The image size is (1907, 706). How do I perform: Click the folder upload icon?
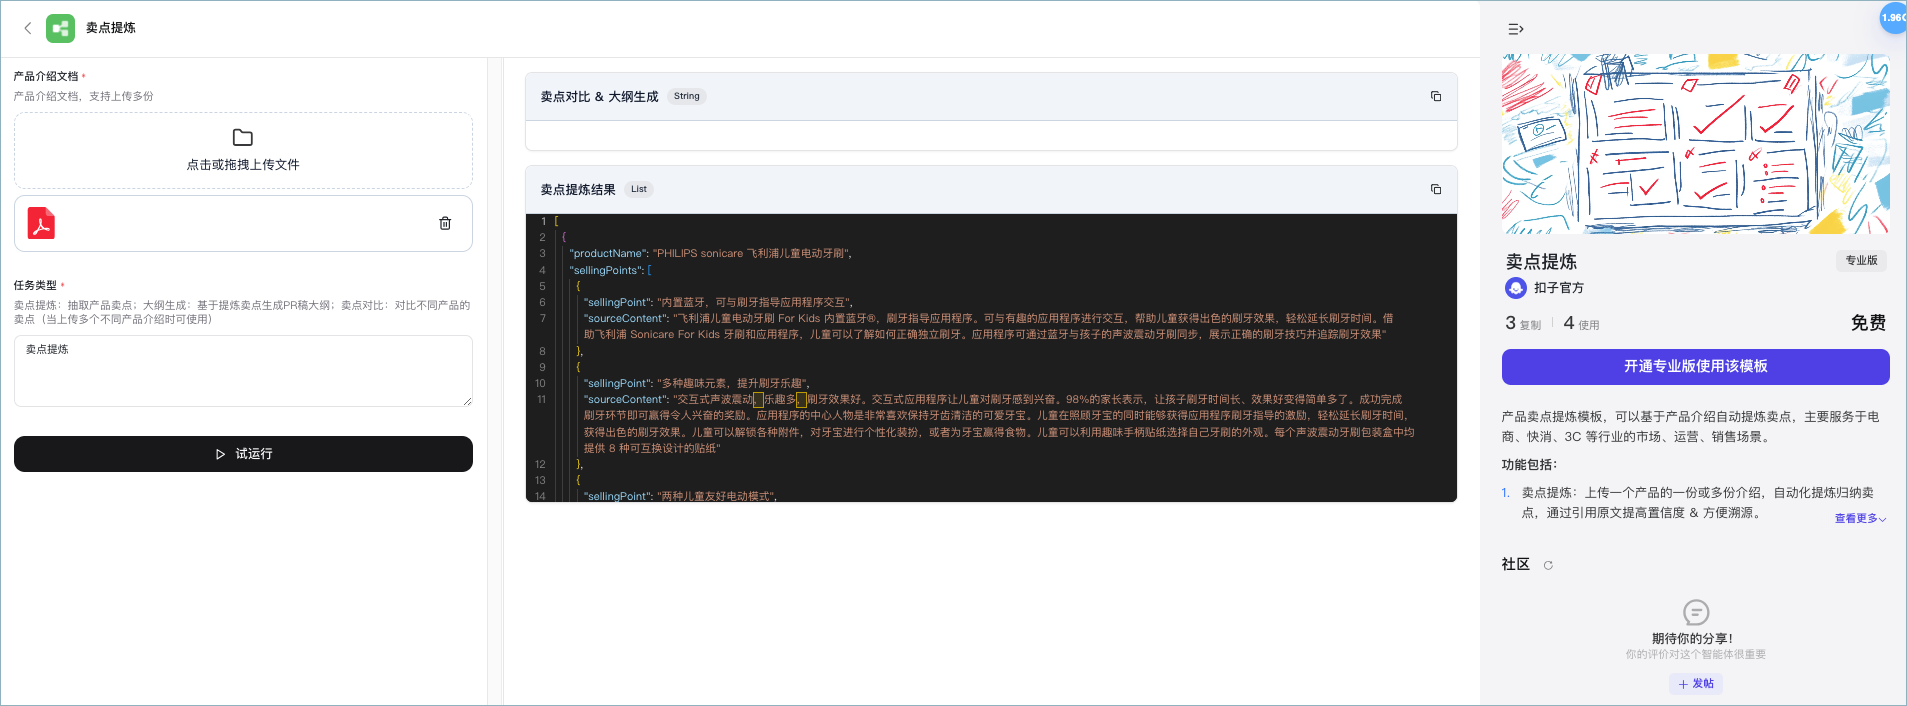tap(243, 137)
